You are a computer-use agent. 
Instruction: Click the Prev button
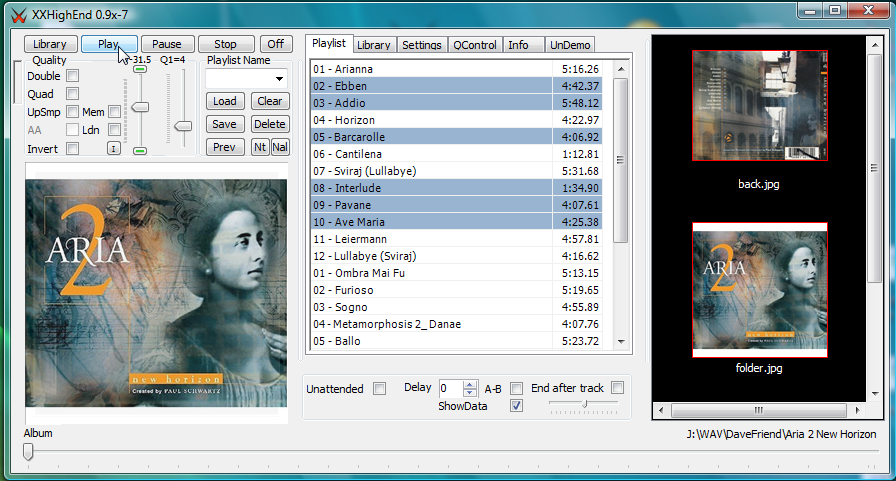pyautogui.click(x=225, y=147)
